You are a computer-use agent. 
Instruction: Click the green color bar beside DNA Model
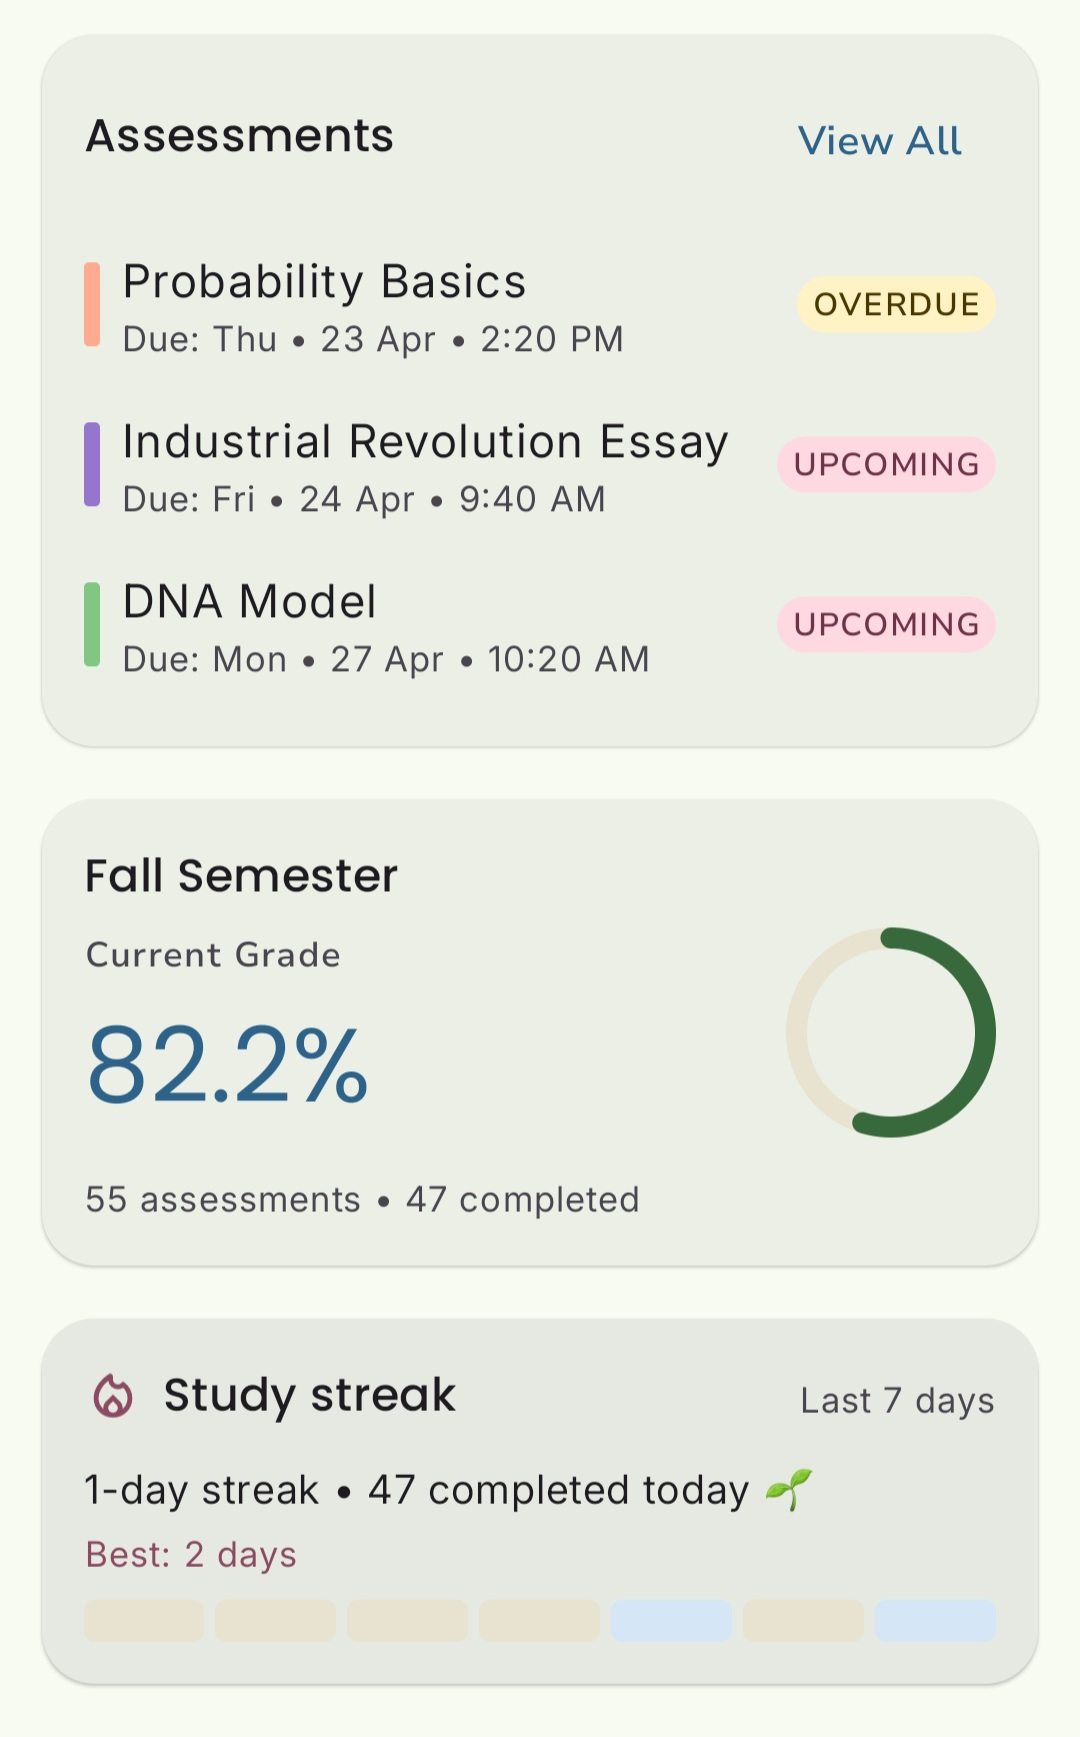coord(92,625)
